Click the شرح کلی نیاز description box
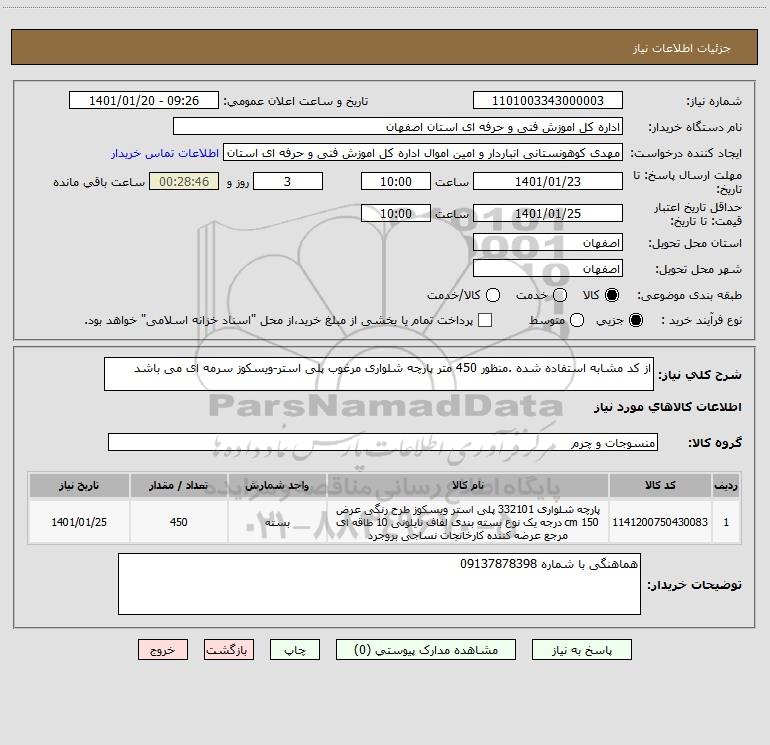This screenshot has height=745, width=770. (379, 374)
